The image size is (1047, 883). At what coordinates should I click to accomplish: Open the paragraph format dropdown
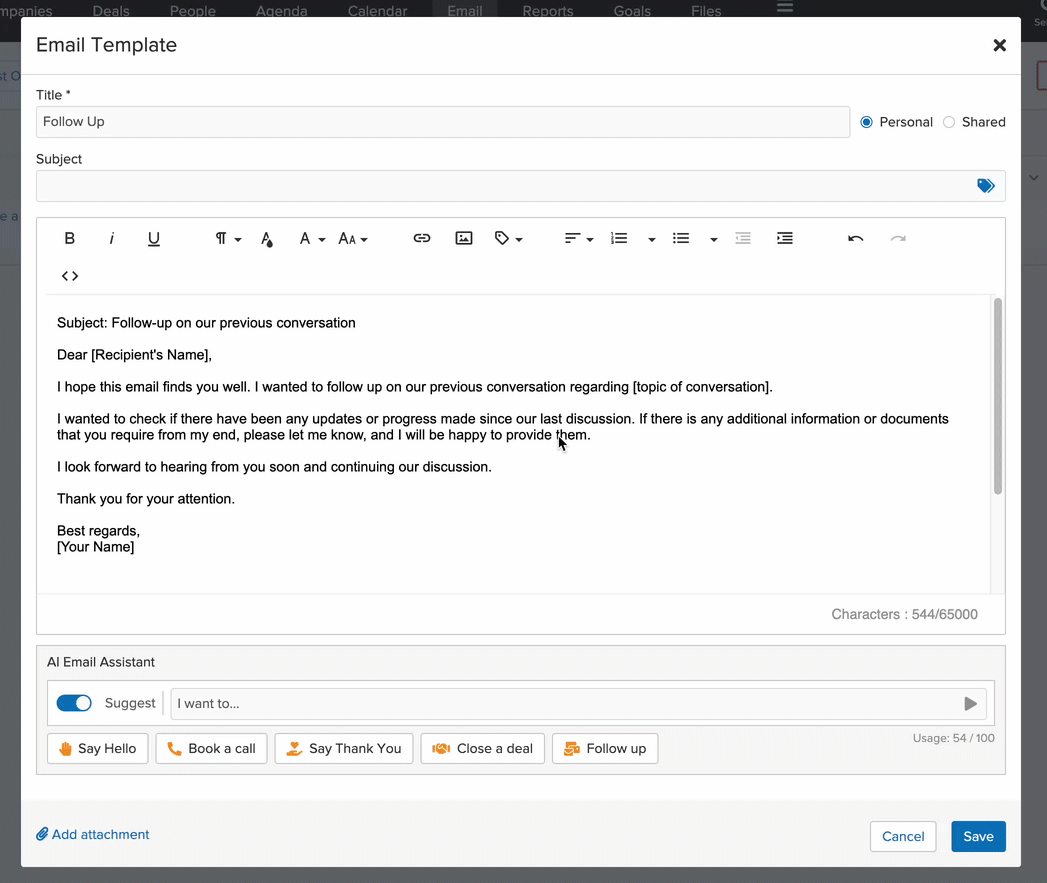click(x=228, y=239)
